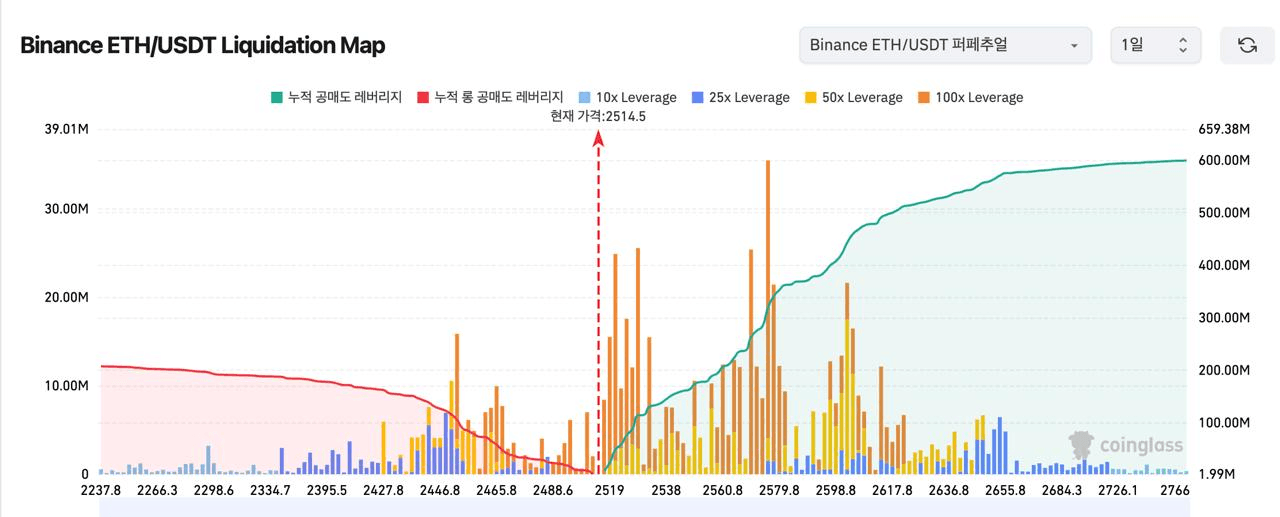Click the Binance ETH/USDT Liquidation Map title

pos(202,45)
